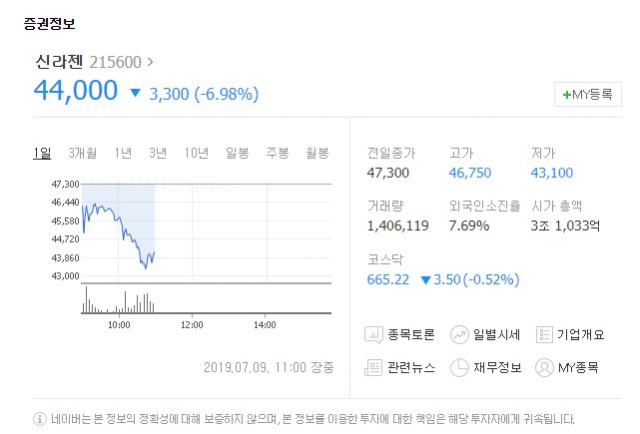Viewport: 640px width, 434px height.
Task: Open the 일별시세 daily price icon
Action: 460,335
